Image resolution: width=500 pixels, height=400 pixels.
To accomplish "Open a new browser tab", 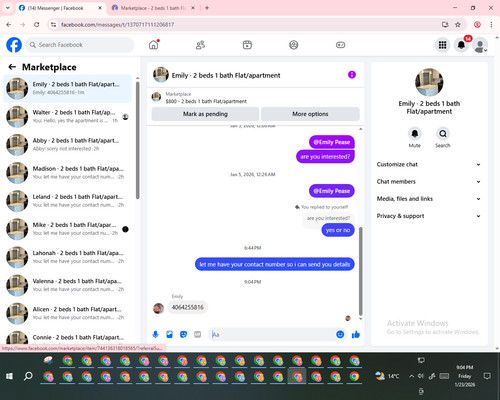I will coord(207,8).
